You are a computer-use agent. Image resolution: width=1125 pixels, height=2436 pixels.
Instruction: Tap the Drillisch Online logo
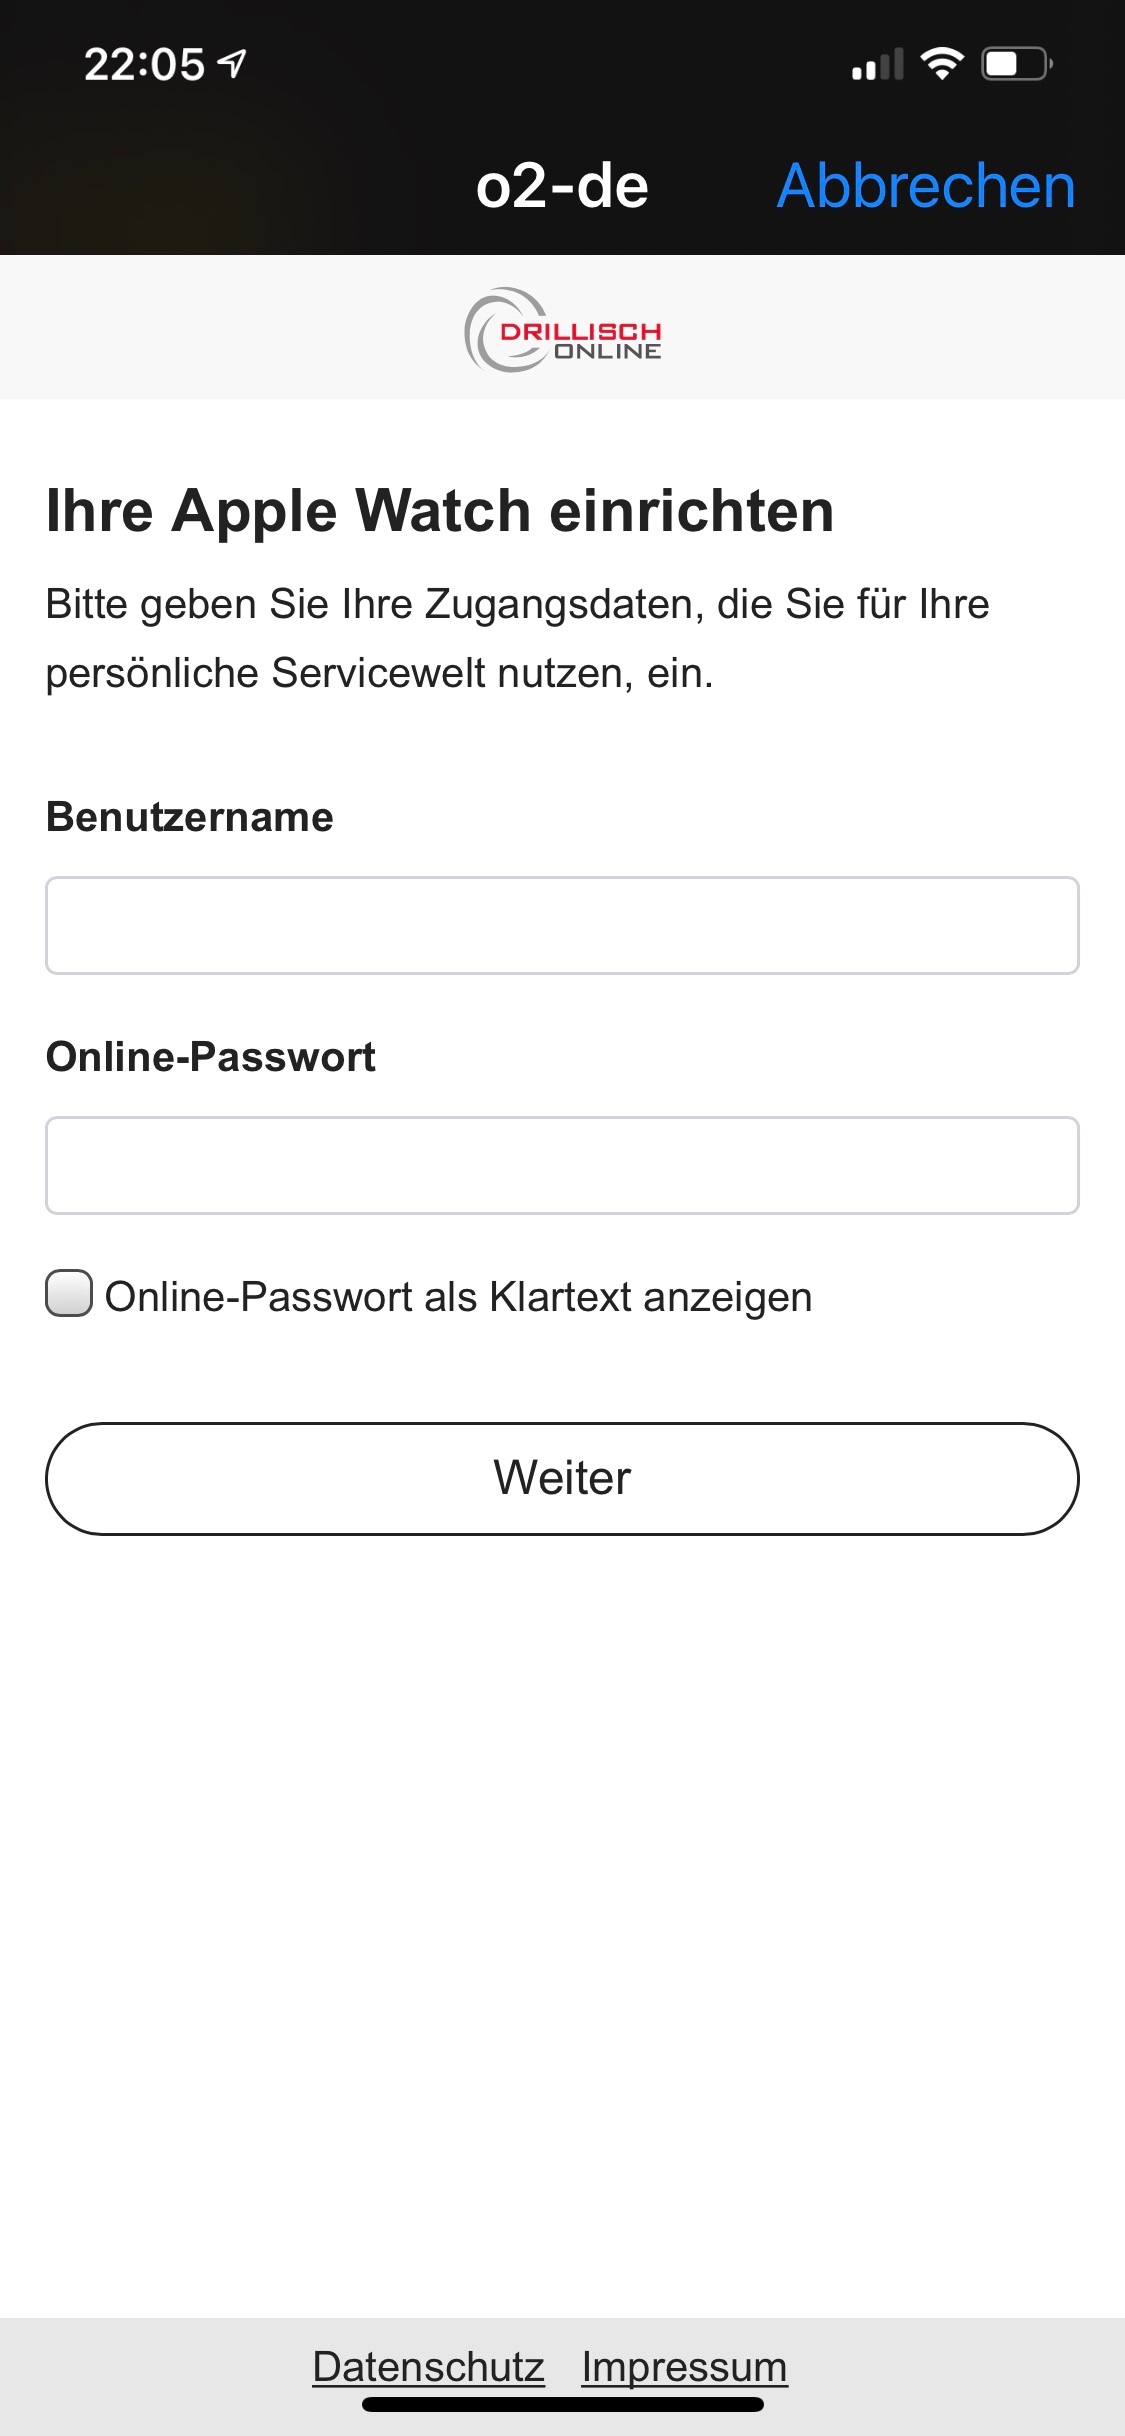click(563, 330)
